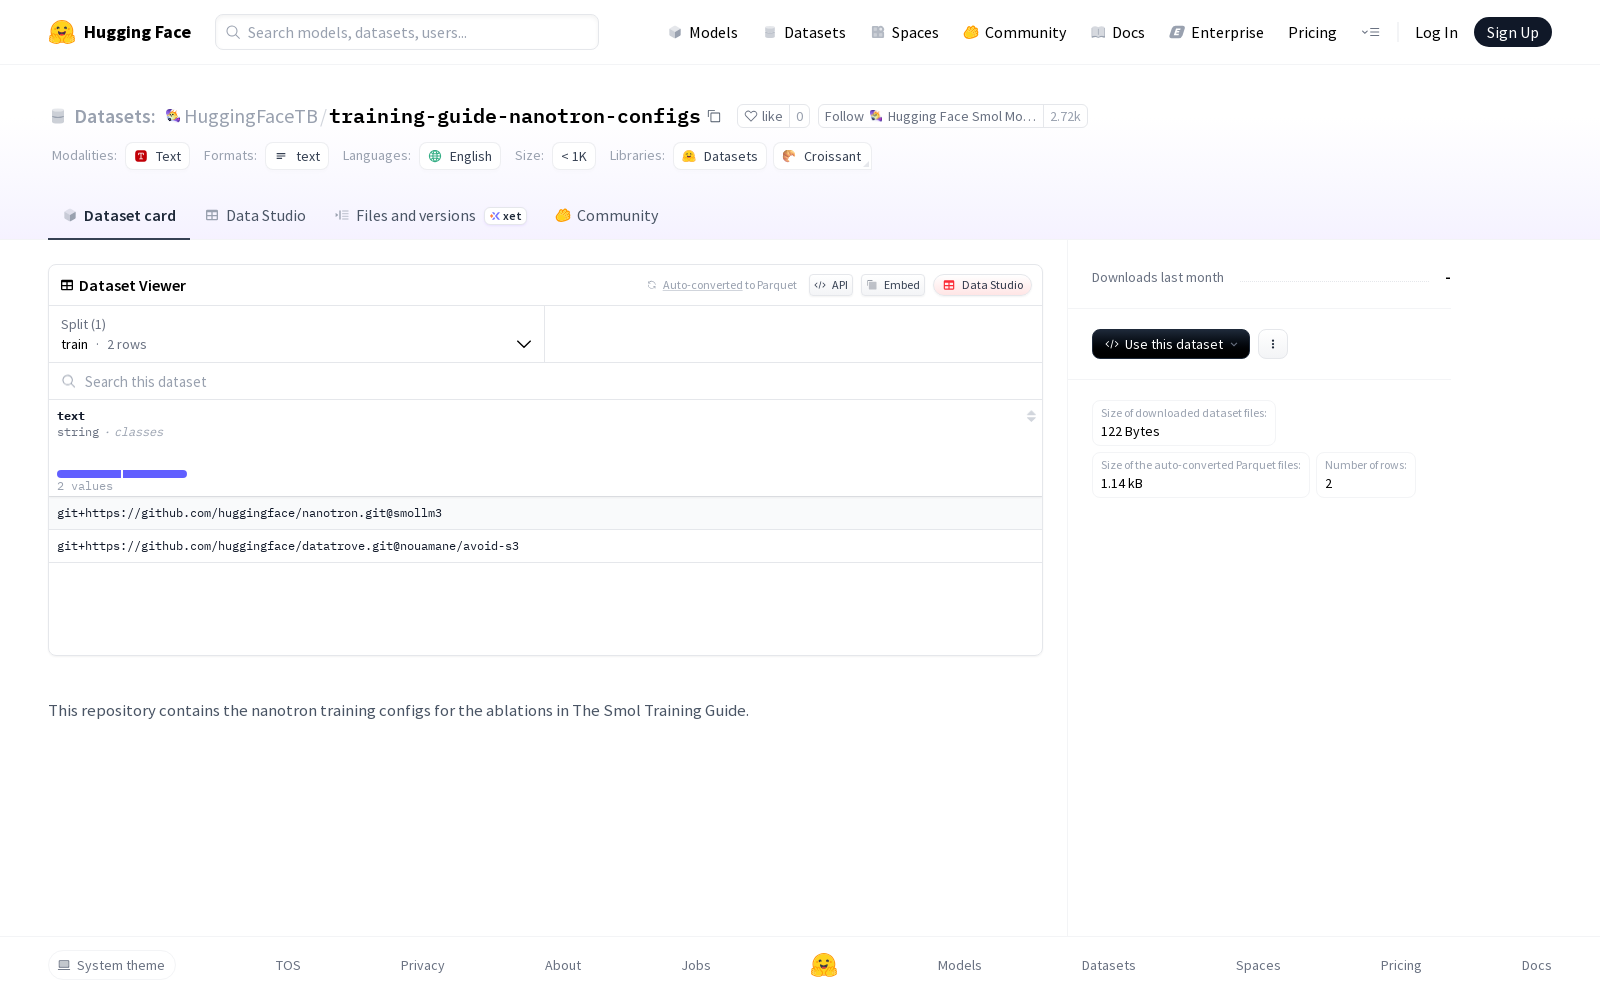Open the HuggingFaceTB organization link
Image resolution: width=1600 pixels, height=1000 pixels.
pyautogui.click(x=251, y=116)
